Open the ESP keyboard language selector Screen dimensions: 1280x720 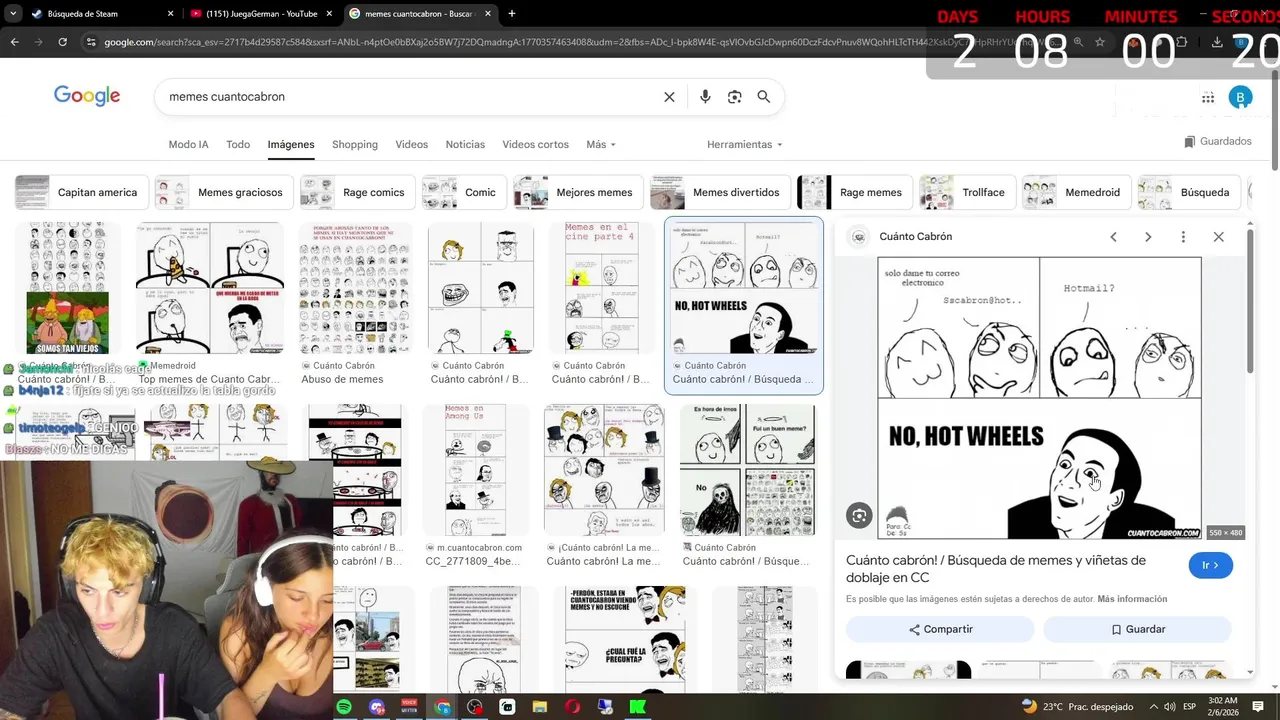click(1190, 707)
